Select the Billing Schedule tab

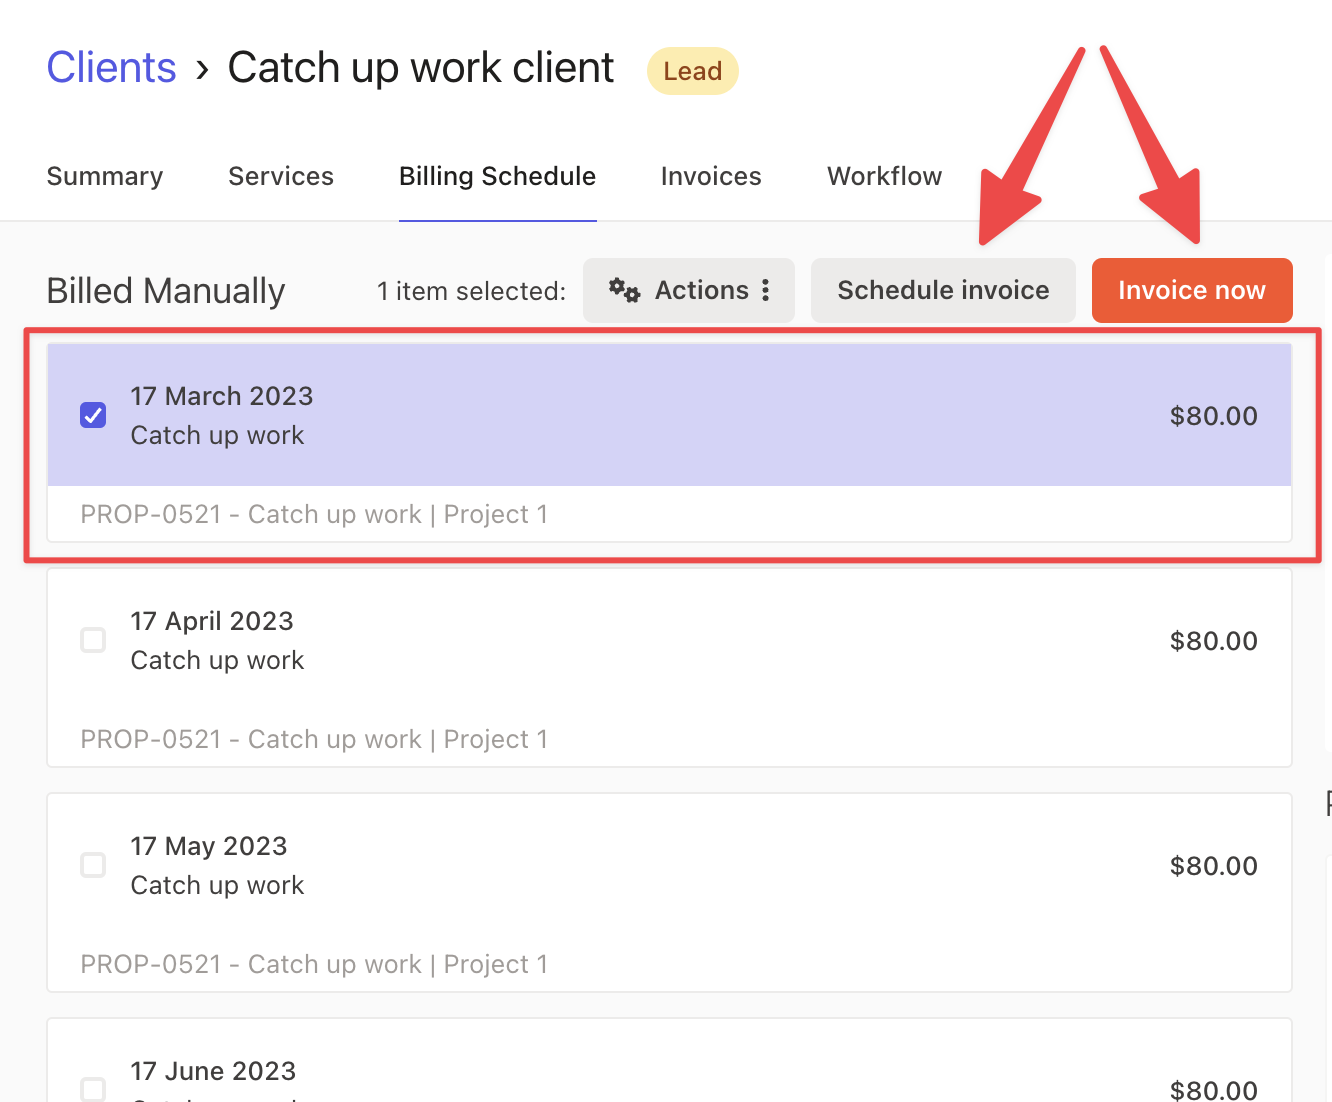[x=497, y=176]
